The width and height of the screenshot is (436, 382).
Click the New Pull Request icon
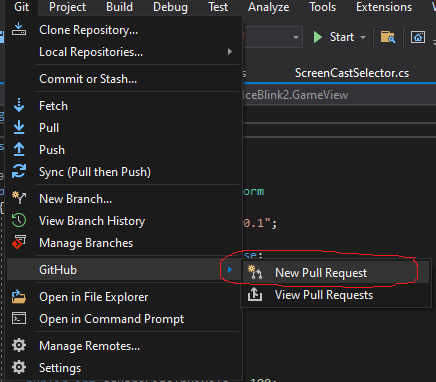[x=255, y=272]
